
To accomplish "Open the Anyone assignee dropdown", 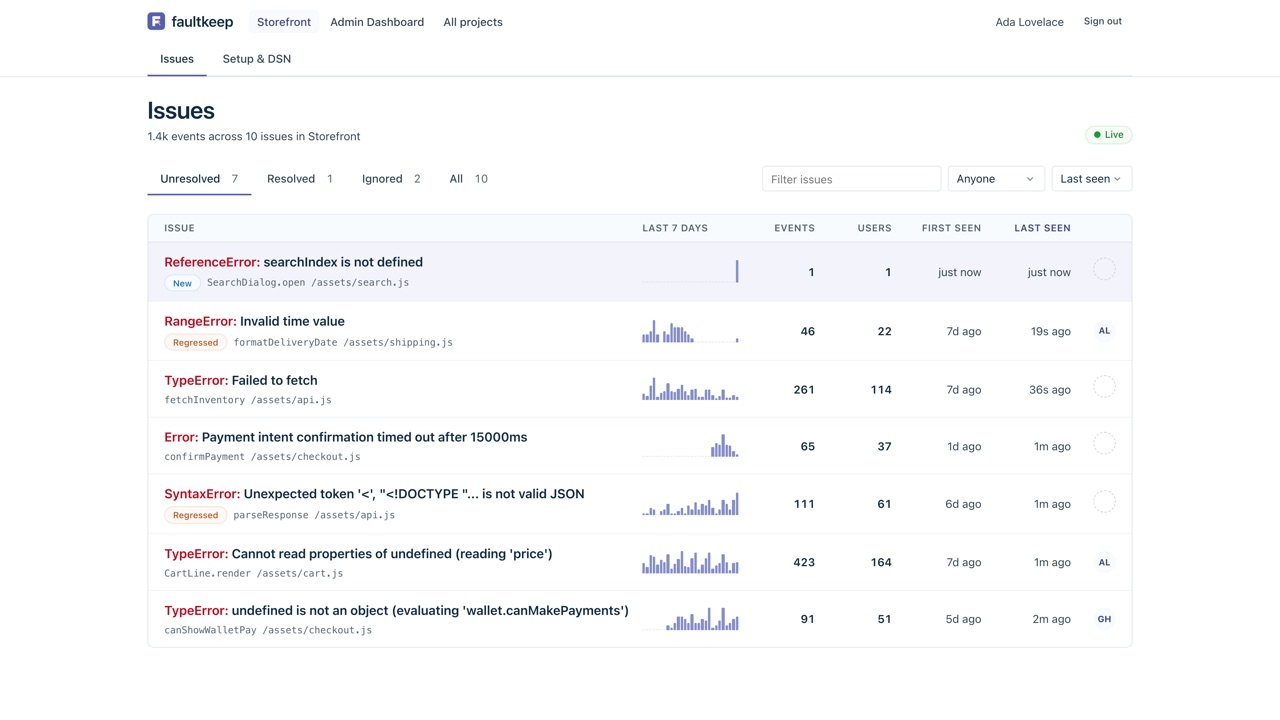I will point(996,179).
